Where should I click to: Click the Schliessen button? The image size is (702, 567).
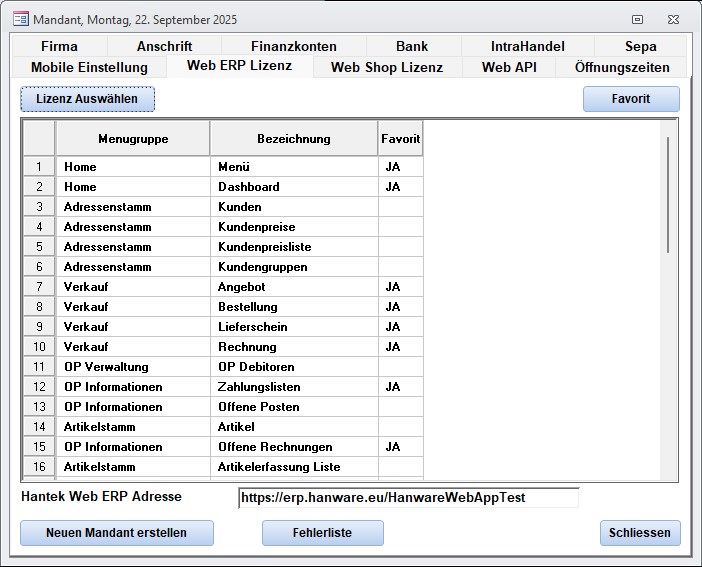(640, 533)
